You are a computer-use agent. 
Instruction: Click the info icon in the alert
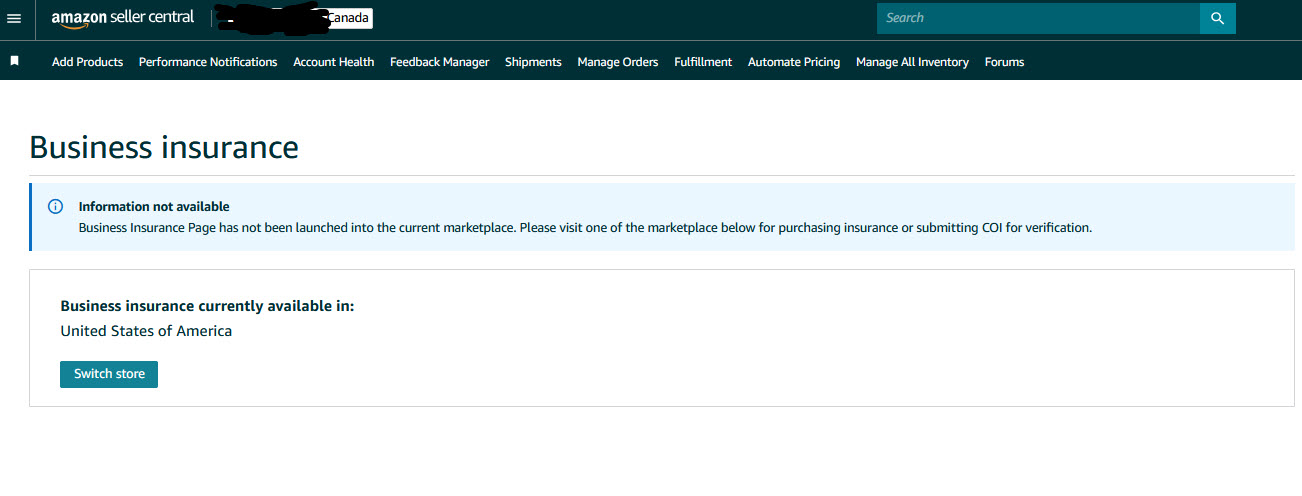pyautogui.click(x=56, y=207)
